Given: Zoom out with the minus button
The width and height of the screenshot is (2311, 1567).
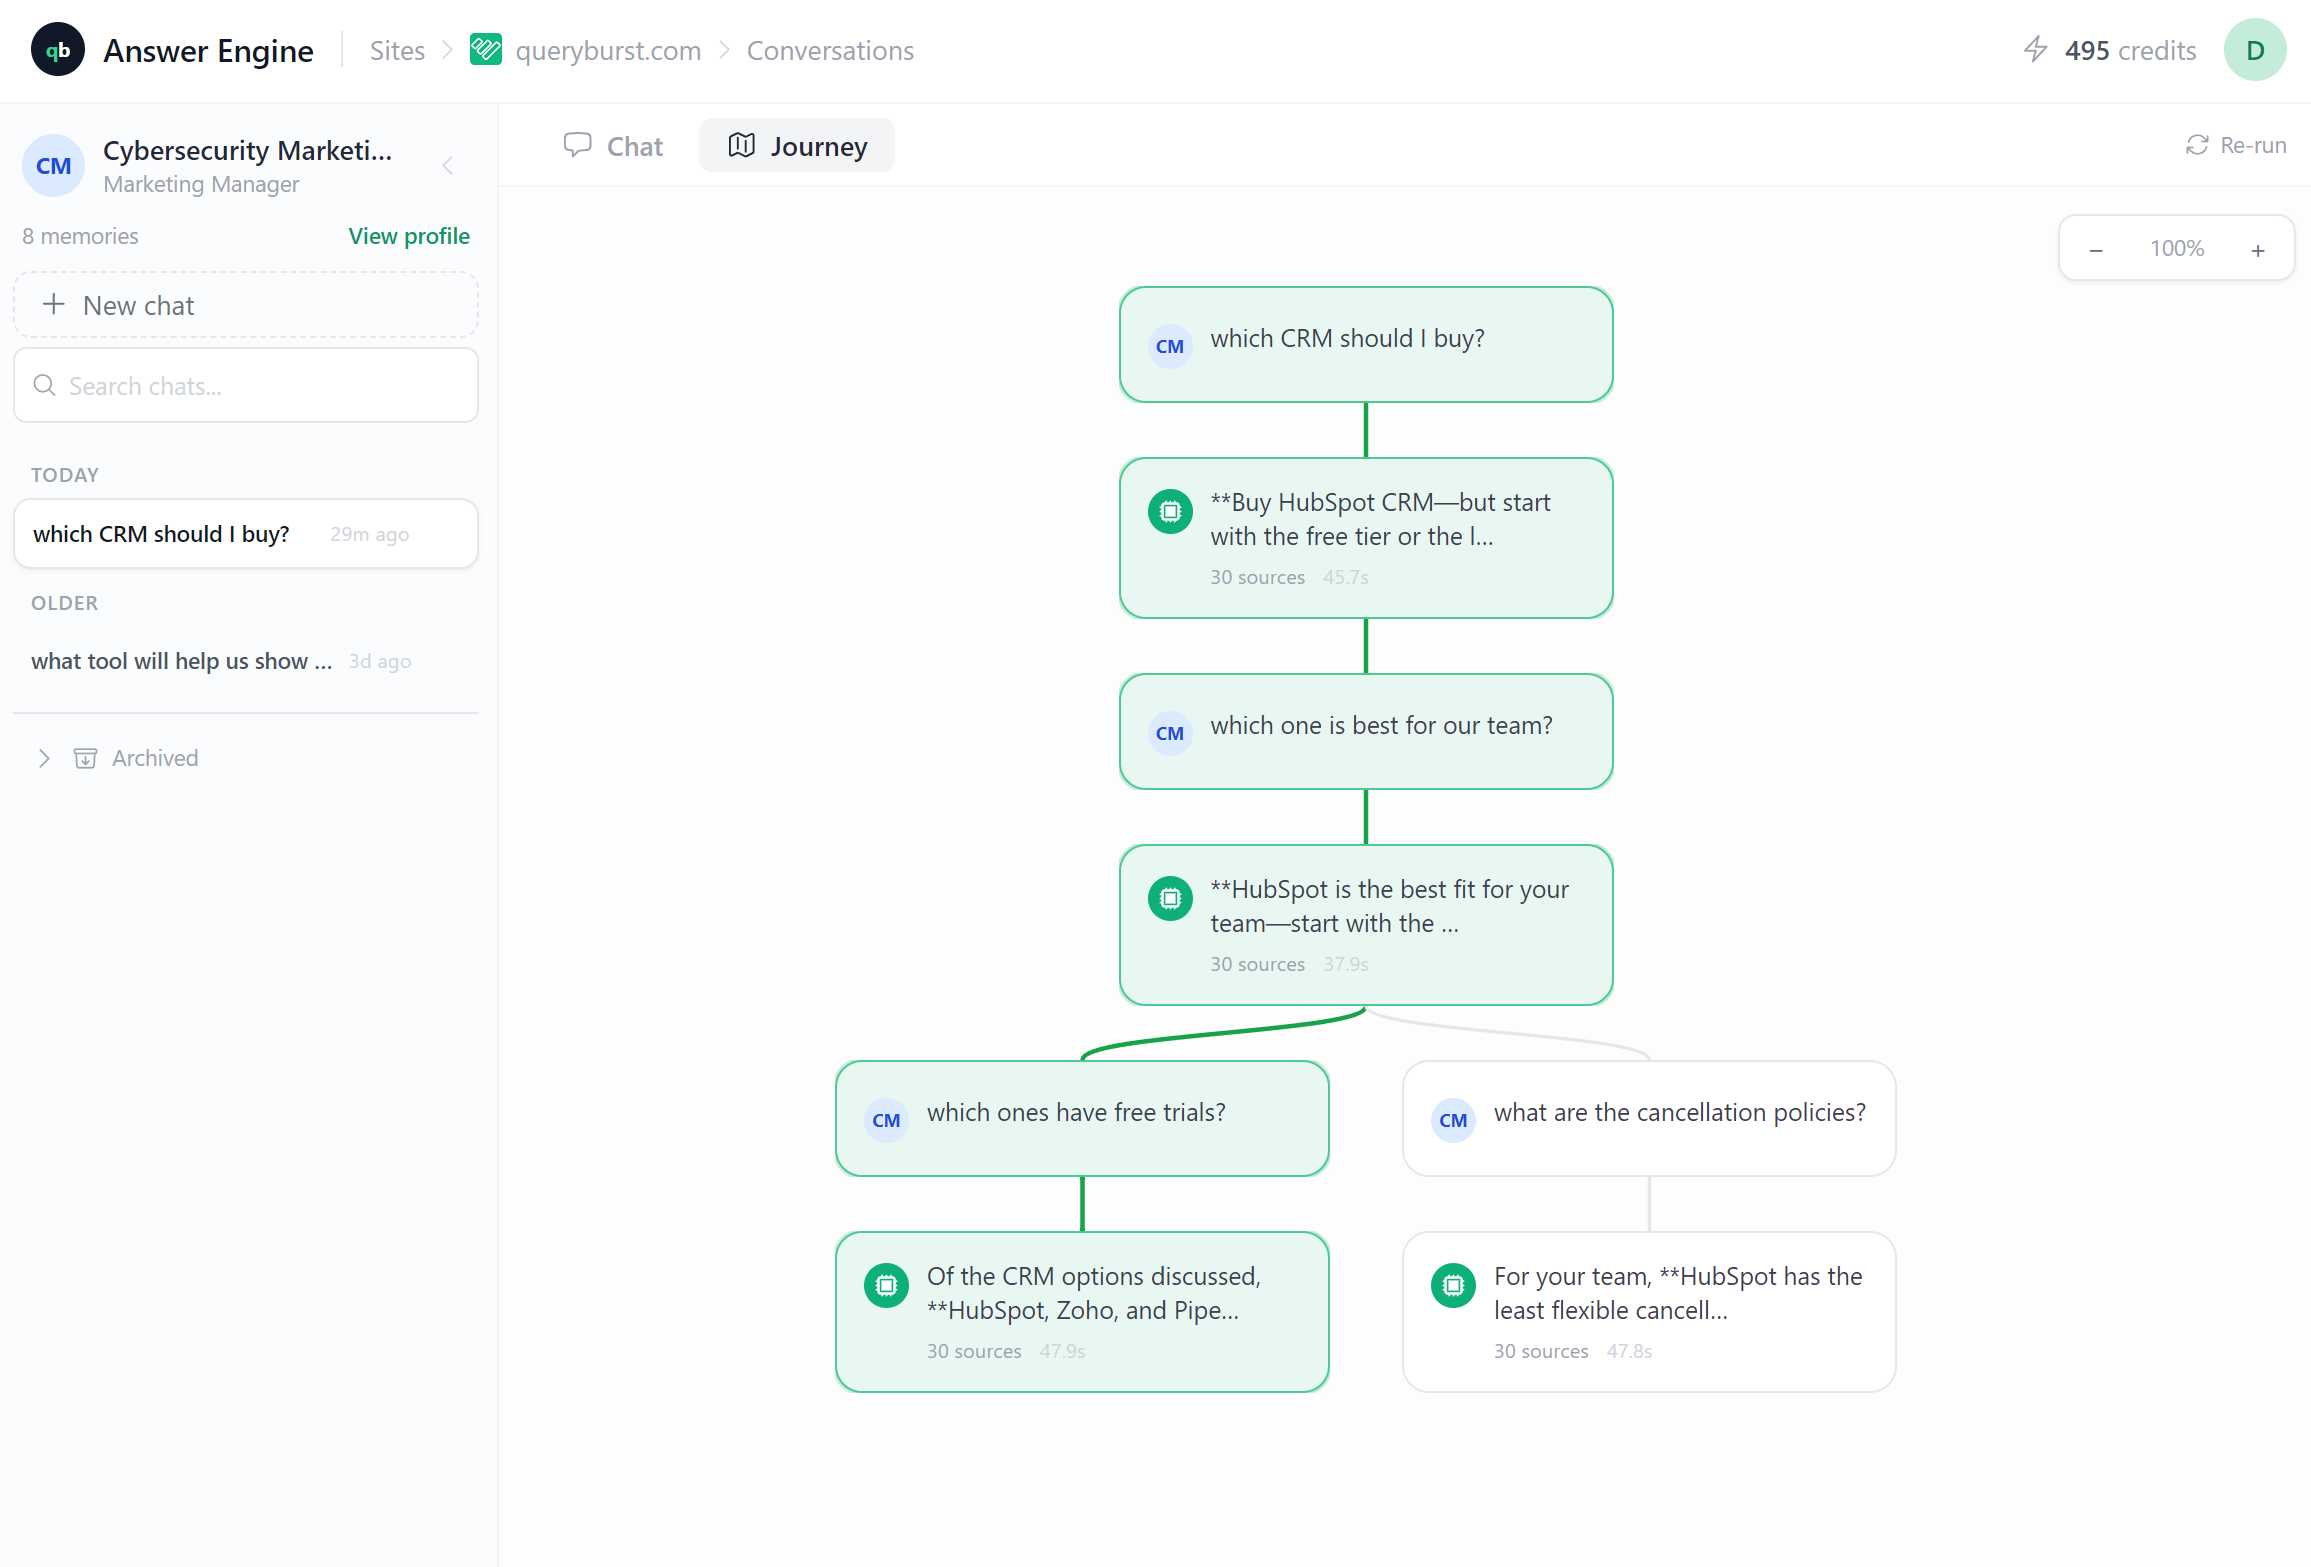Looking at the screenshot, I should point(2096,250).
